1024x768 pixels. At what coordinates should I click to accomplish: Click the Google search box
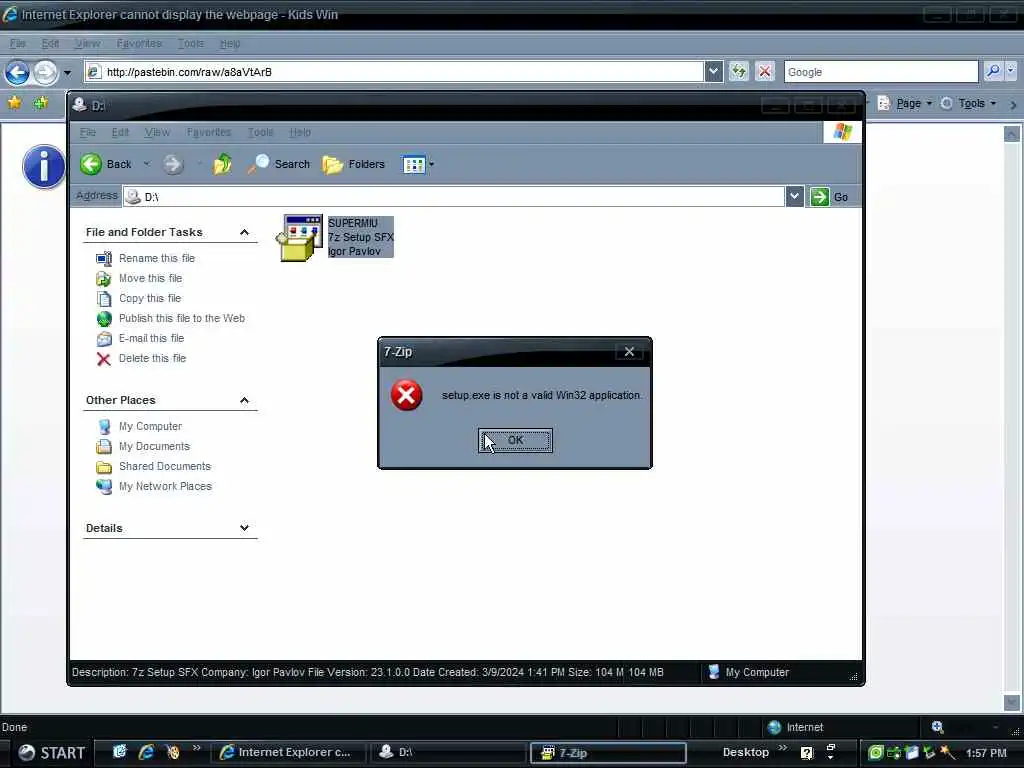[881, 72]
